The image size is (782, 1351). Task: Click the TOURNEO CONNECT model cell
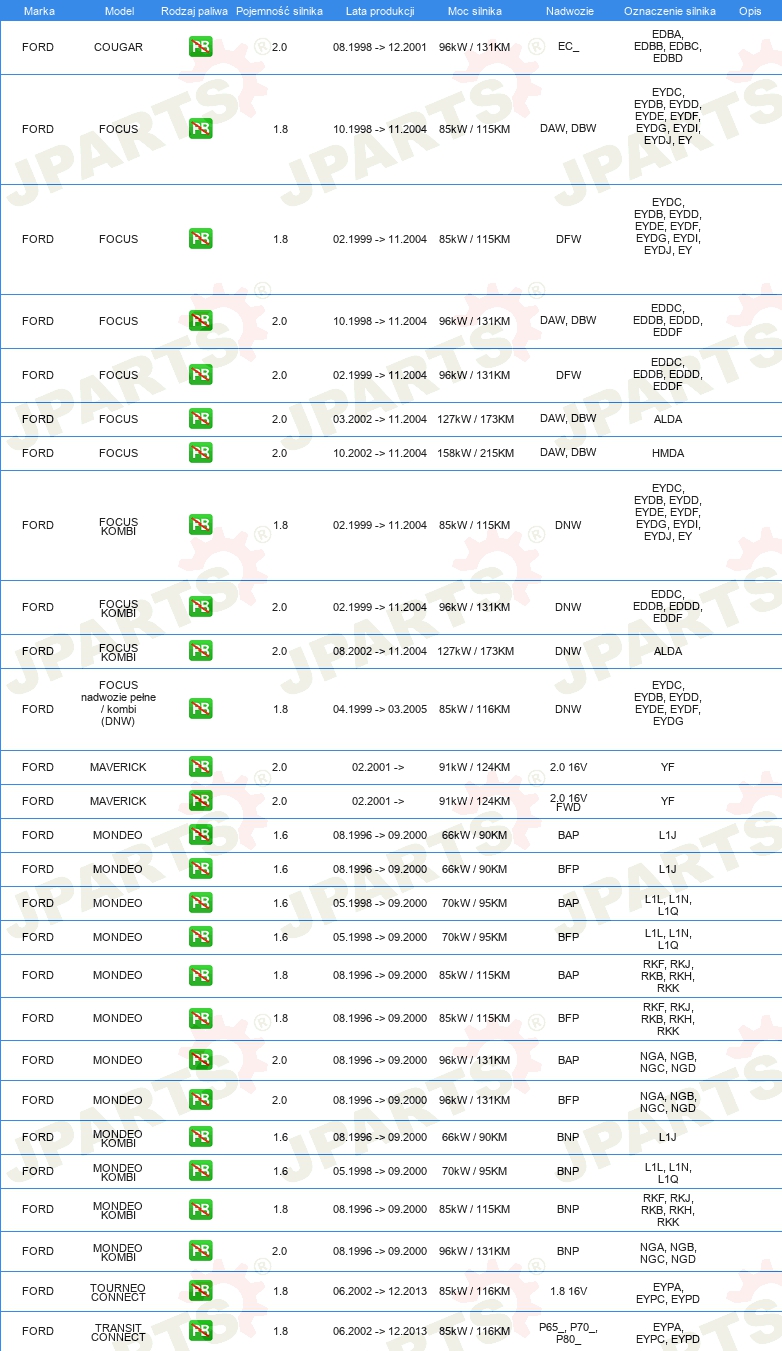click(118, 1292)
